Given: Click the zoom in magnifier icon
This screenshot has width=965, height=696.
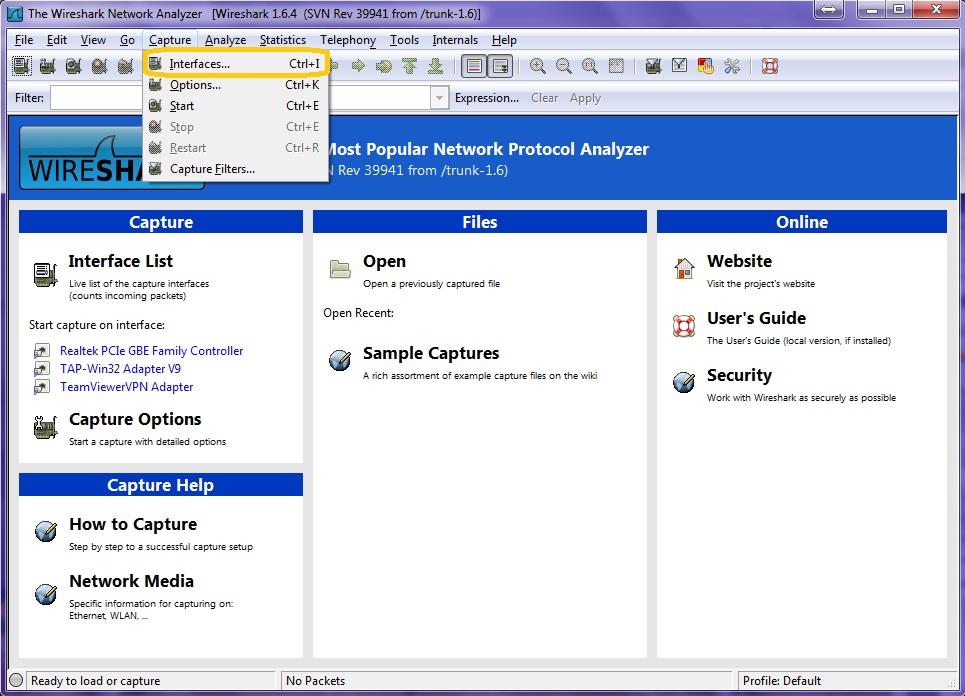Looking at the screenshot, I should (538, 67).
